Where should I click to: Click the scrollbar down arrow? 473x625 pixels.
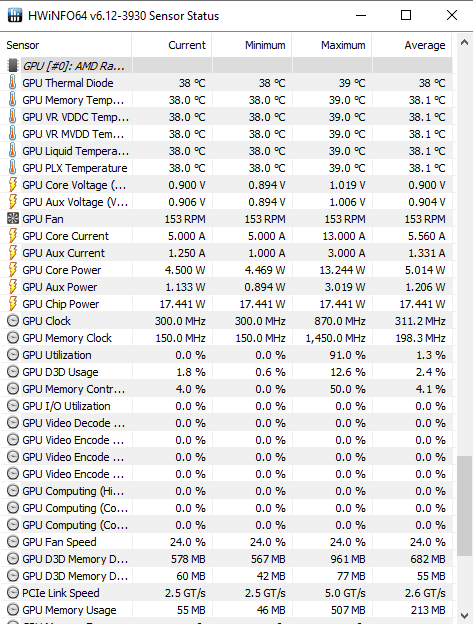pos(464,615)
